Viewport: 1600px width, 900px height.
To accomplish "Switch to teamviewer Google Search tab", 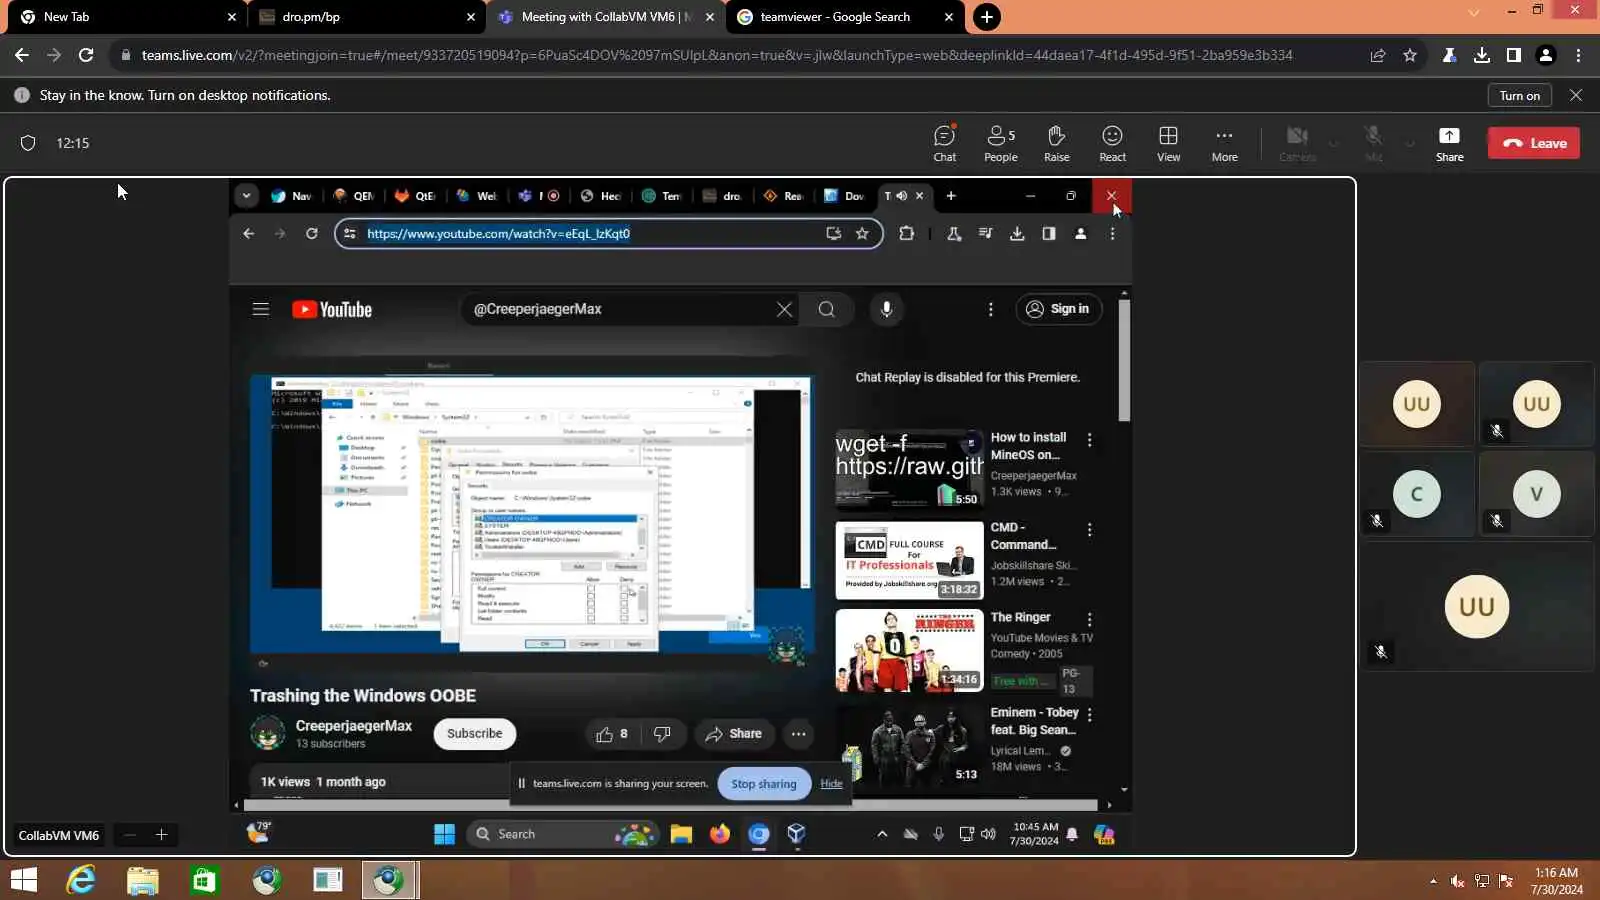I will (845, 17).
